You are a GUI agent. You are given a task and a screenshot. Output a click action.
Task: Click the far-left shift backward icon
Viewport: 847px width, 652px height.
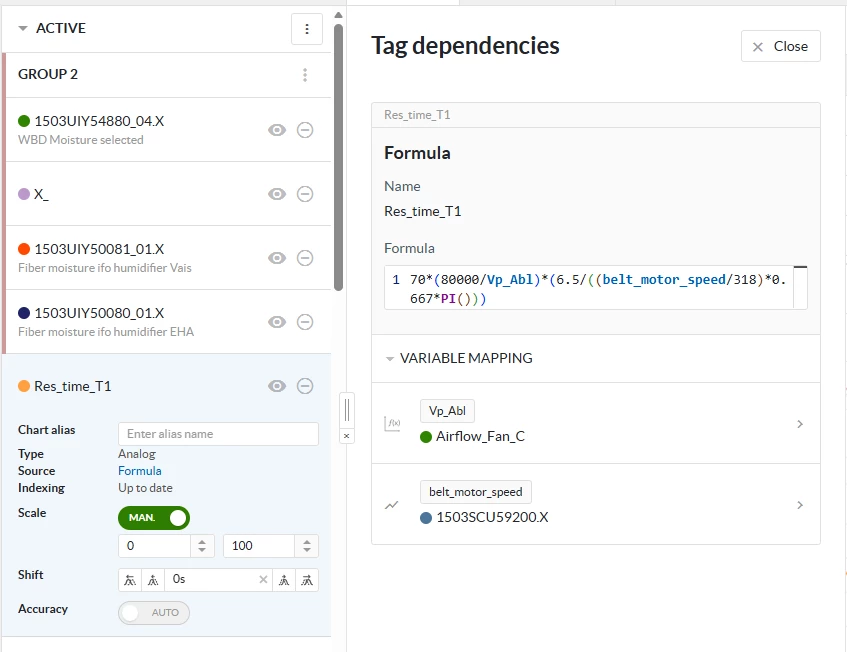[128, 579]
